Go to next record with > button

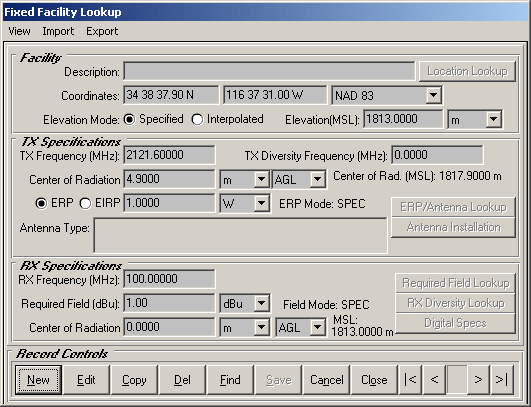point(478,380)
